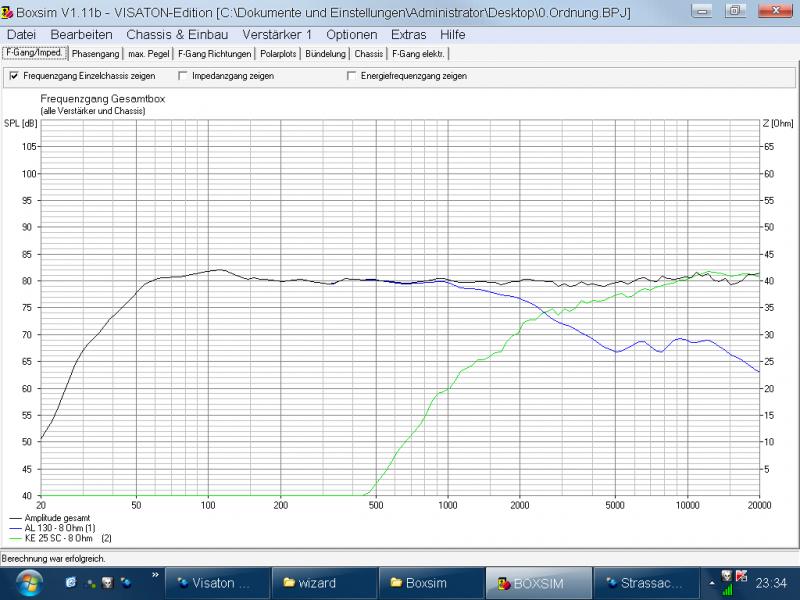Open the F-Gang elektr. tab

coord(418,53)
